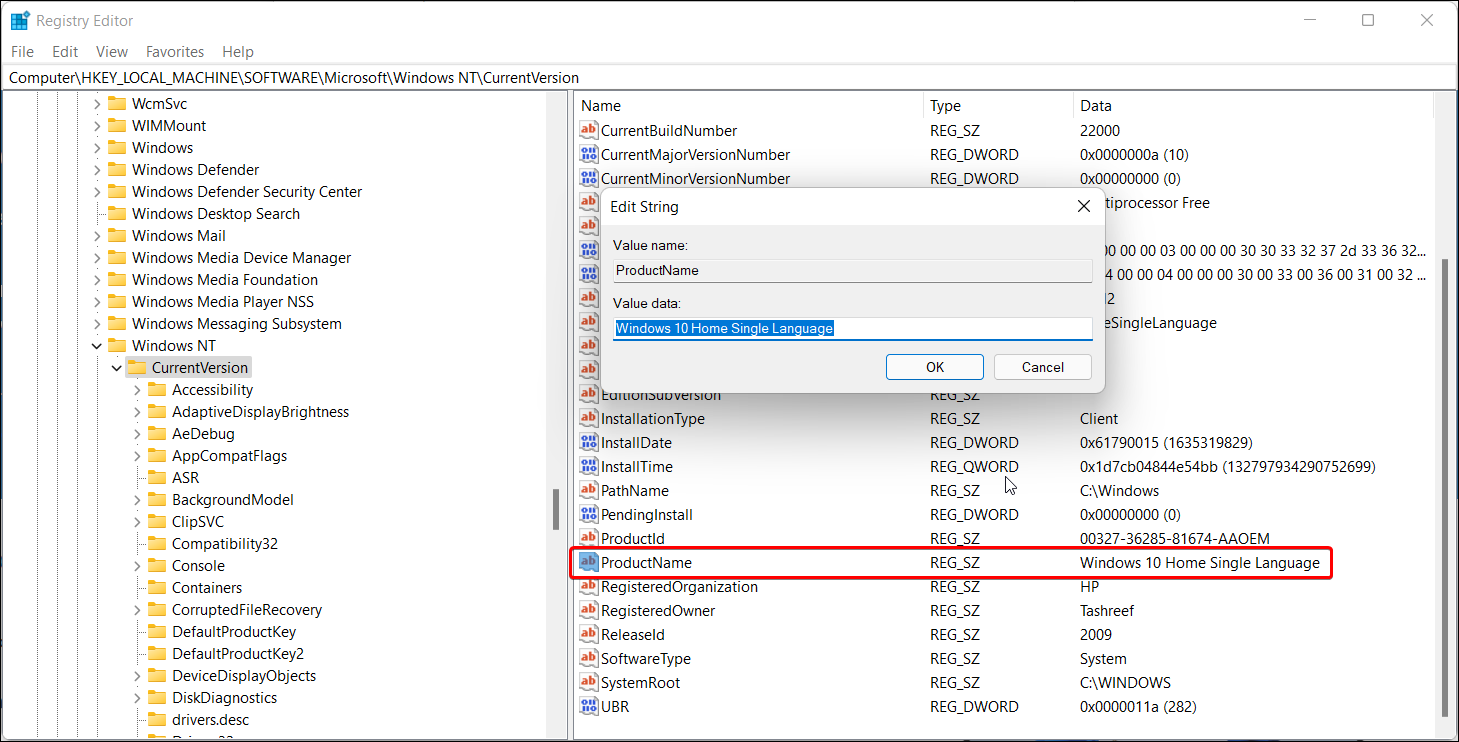
Task: Click the open folder icon for CurrentVersion
Action: click(136, 368)
